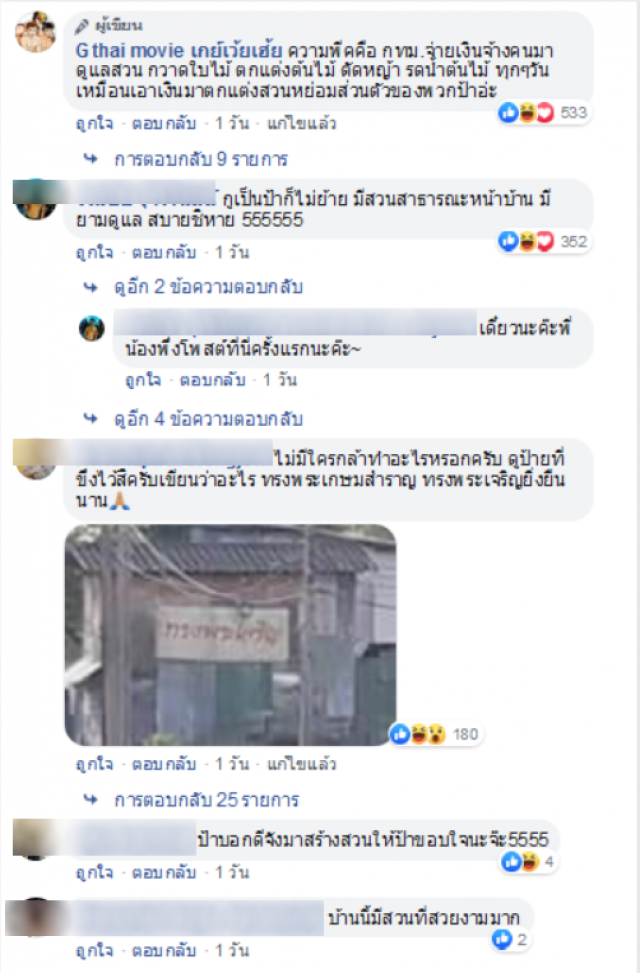Expand 'ดูอีก 2 ข้อความตอบกลับ' replies
640x973 pixels.
[x=208, y=287]
